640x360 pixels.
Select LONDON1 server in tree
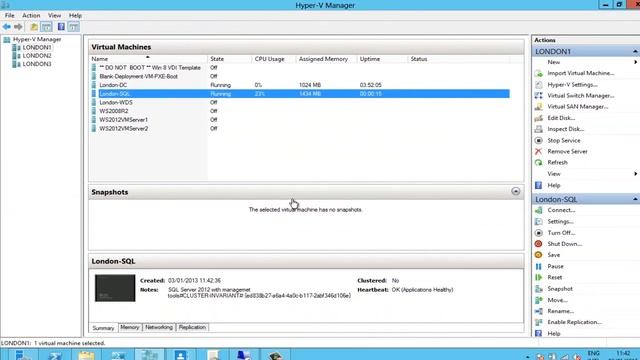tap(37, 47)
